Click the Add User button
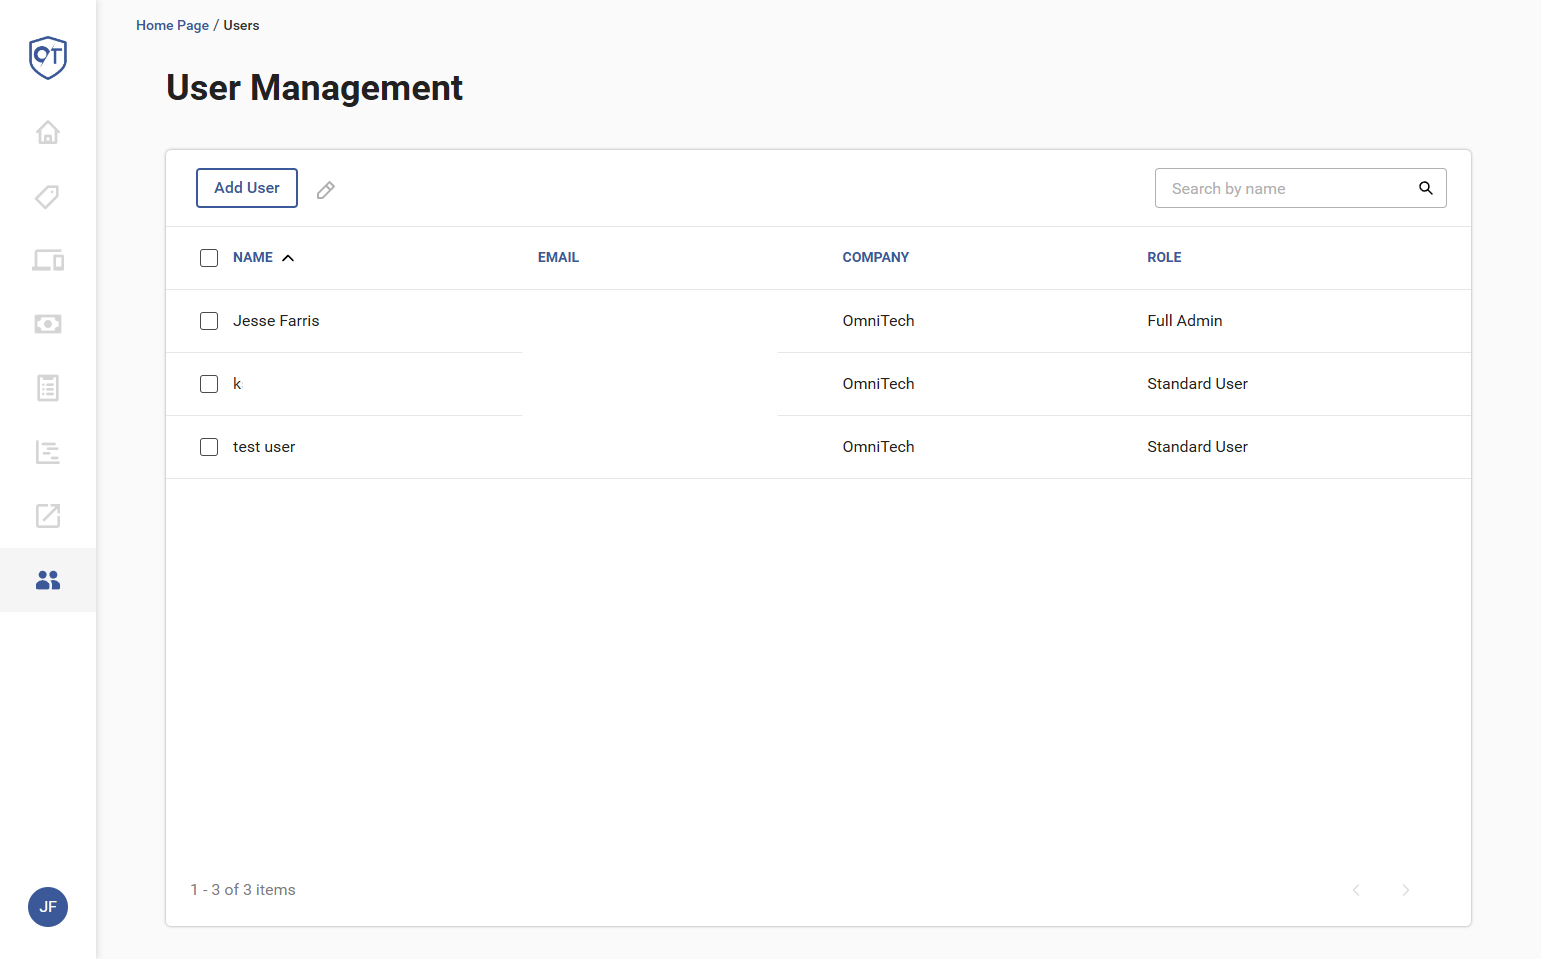 (247, 188)
